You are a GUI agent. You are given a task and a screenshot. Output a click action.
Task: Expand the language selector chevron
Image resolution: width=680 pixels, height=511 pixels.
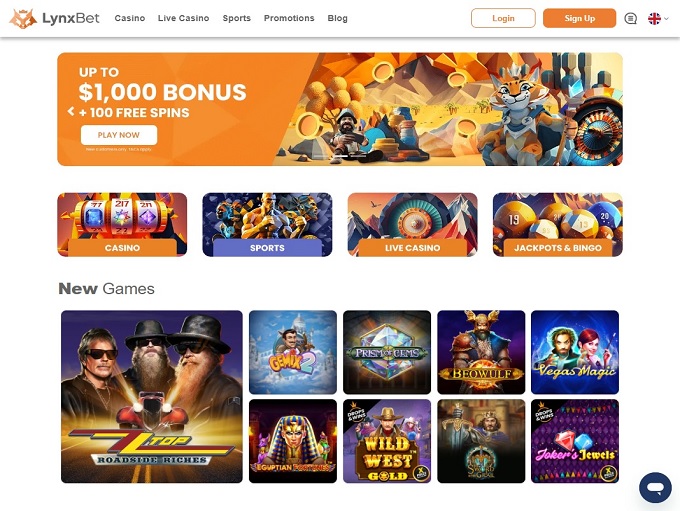point(666,19)
